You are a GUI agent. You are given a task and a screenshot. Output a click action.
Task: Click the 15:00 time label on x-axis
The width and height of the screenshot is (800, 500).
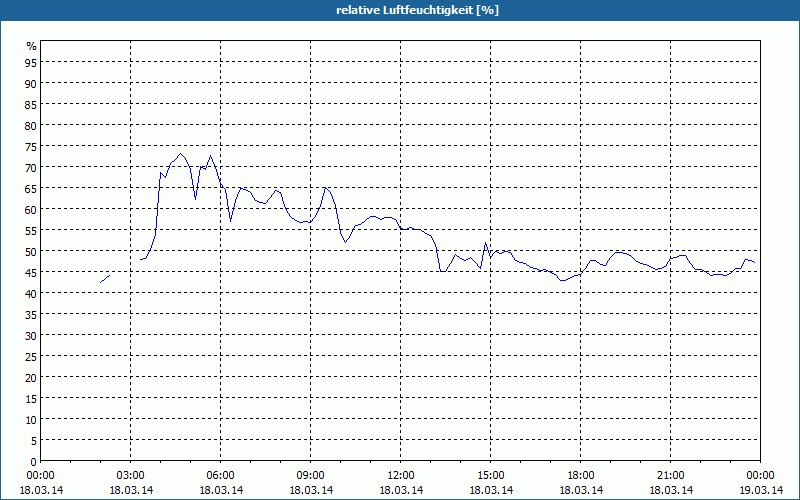491,476
